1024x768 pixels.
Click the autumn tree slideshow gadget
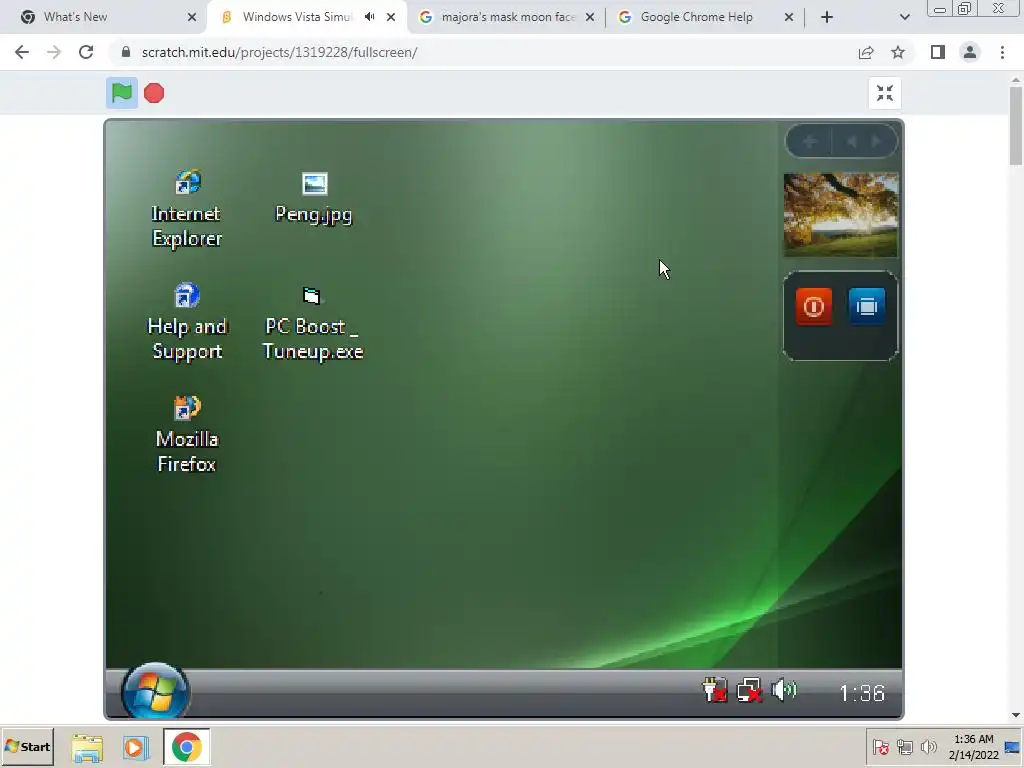841,215
